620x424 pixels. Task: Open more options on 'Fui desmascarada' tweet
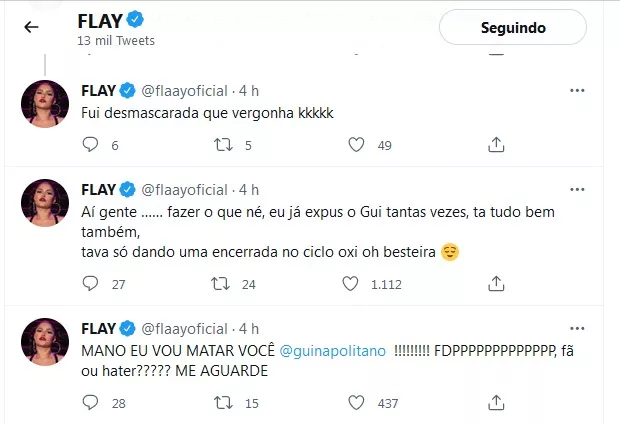coord(577,90)
